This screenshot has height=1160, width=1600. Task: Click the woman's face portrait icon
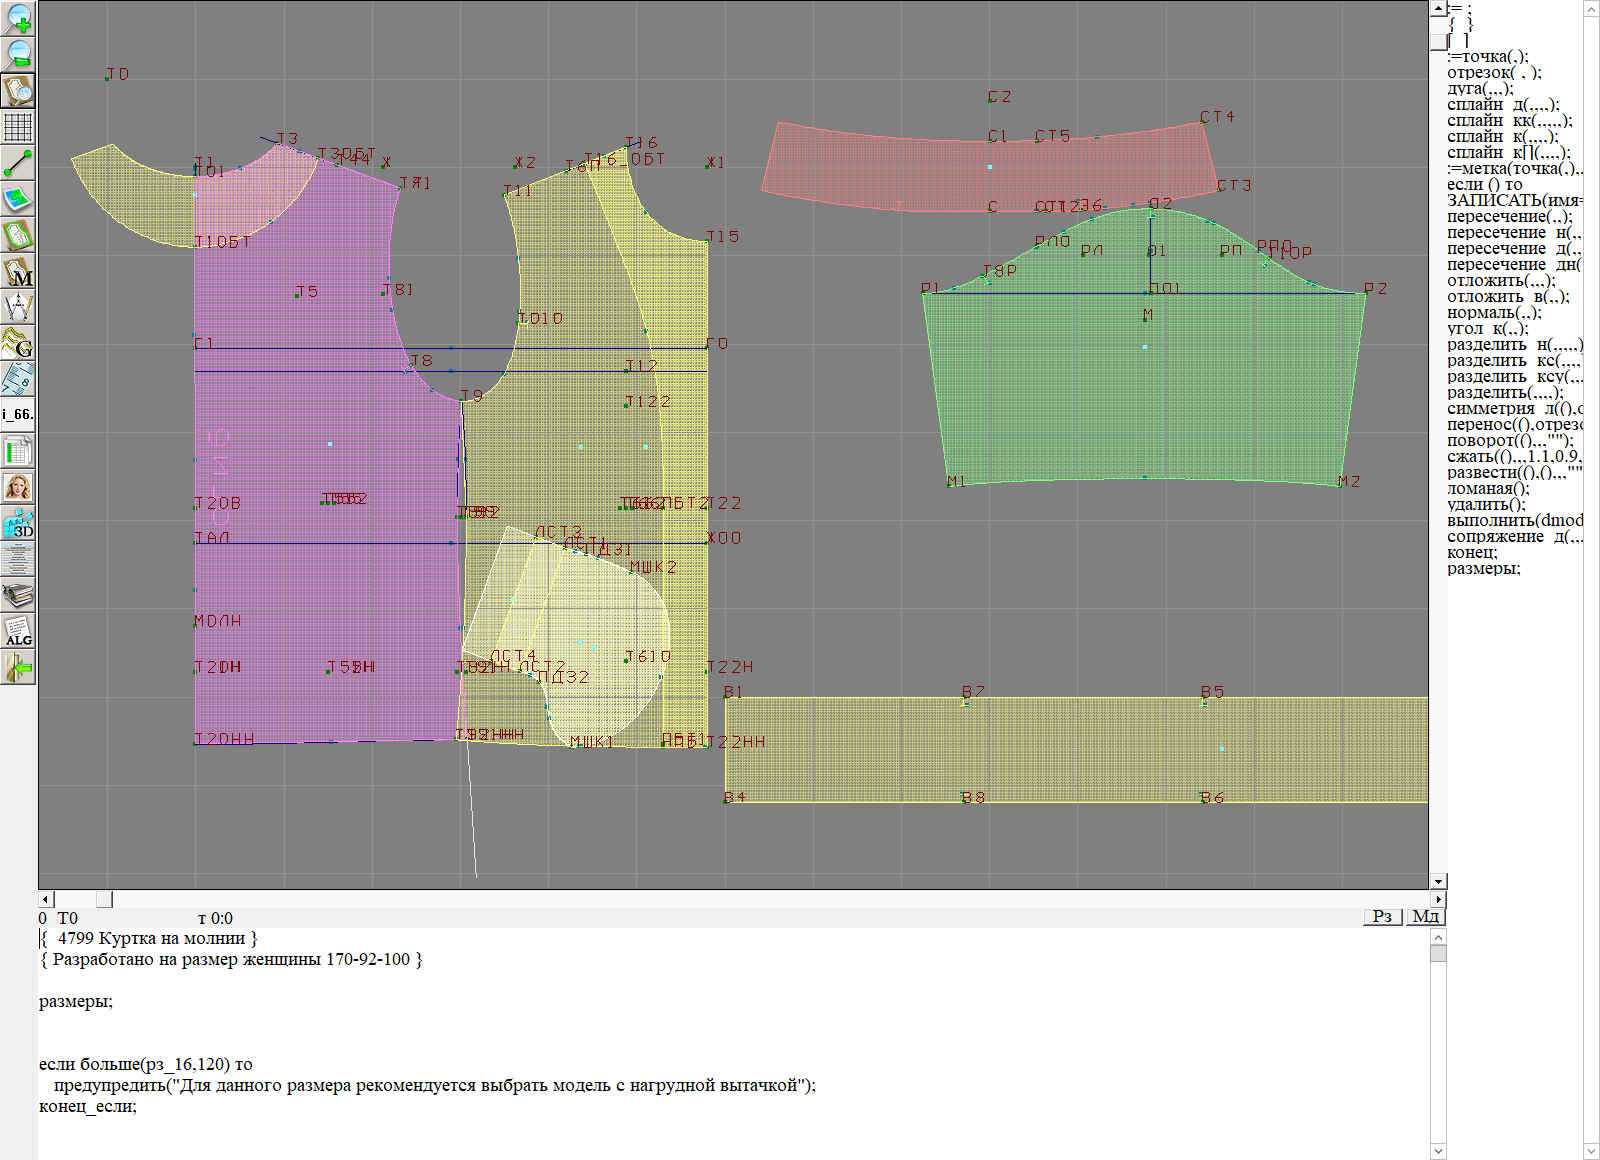[x=19, y=487]
